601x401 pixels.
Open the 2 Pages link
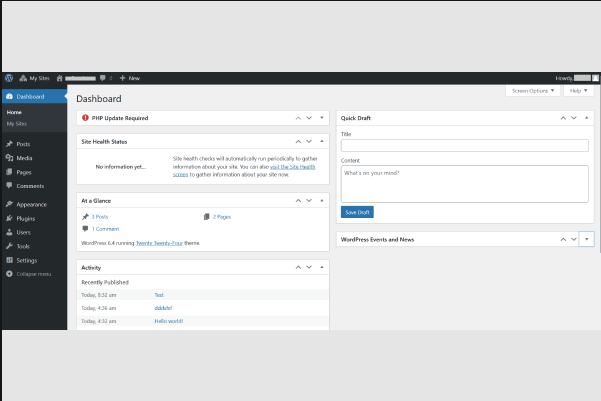[x=222, y=217]
